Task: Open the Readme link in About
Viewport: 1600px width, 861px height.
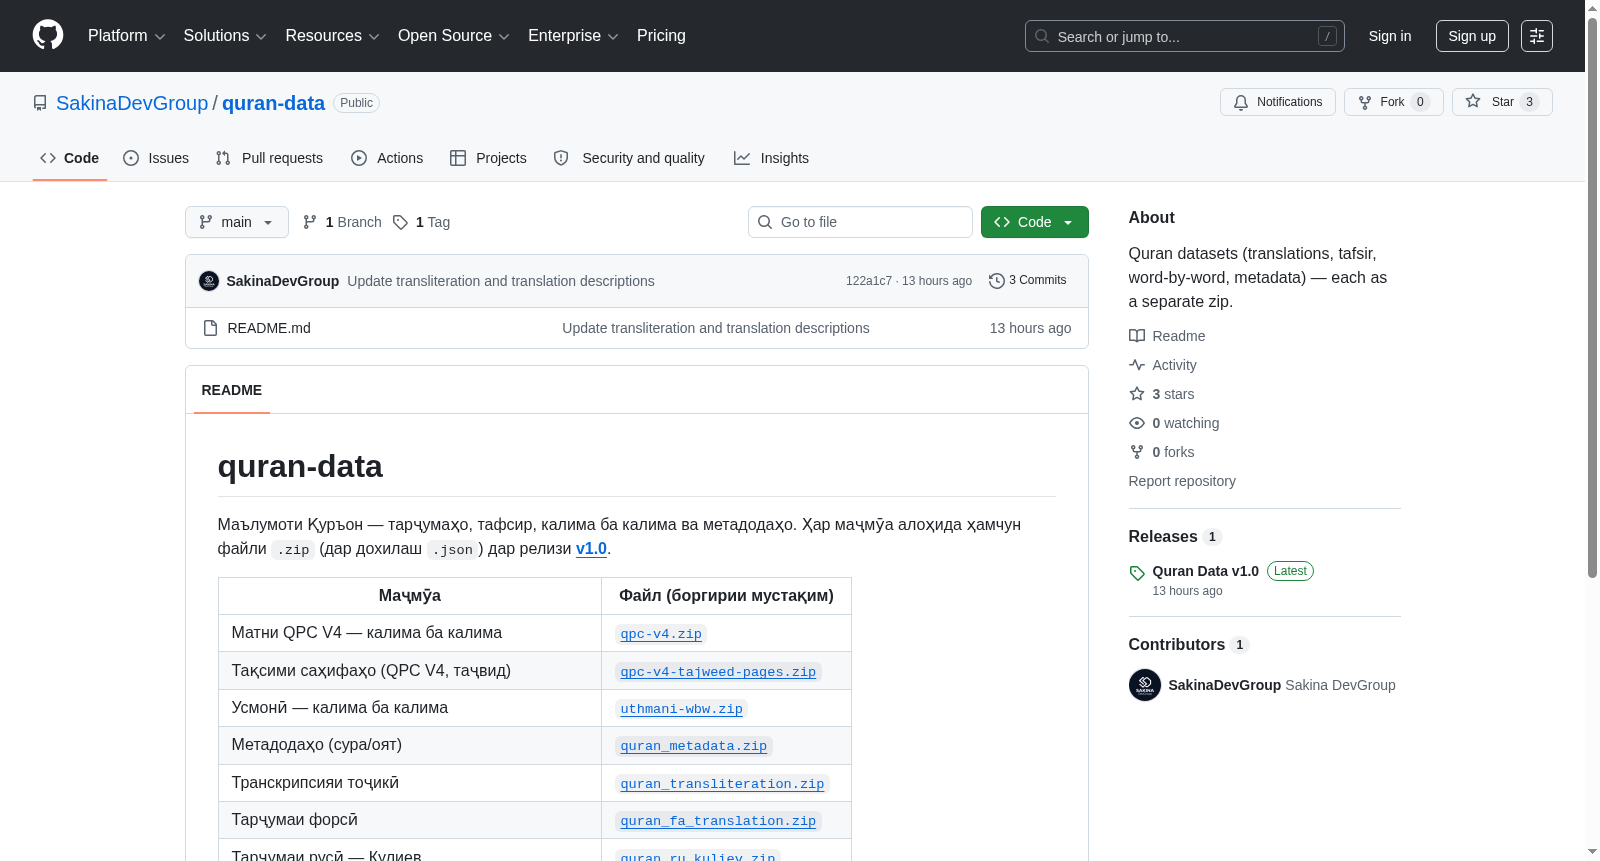Action: pos(1167,336)
